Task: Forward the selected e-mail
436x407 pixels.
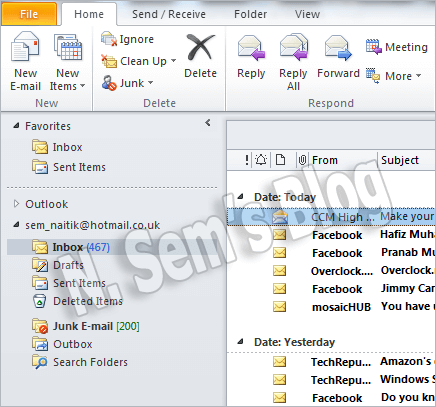Action: coord(338,56)
